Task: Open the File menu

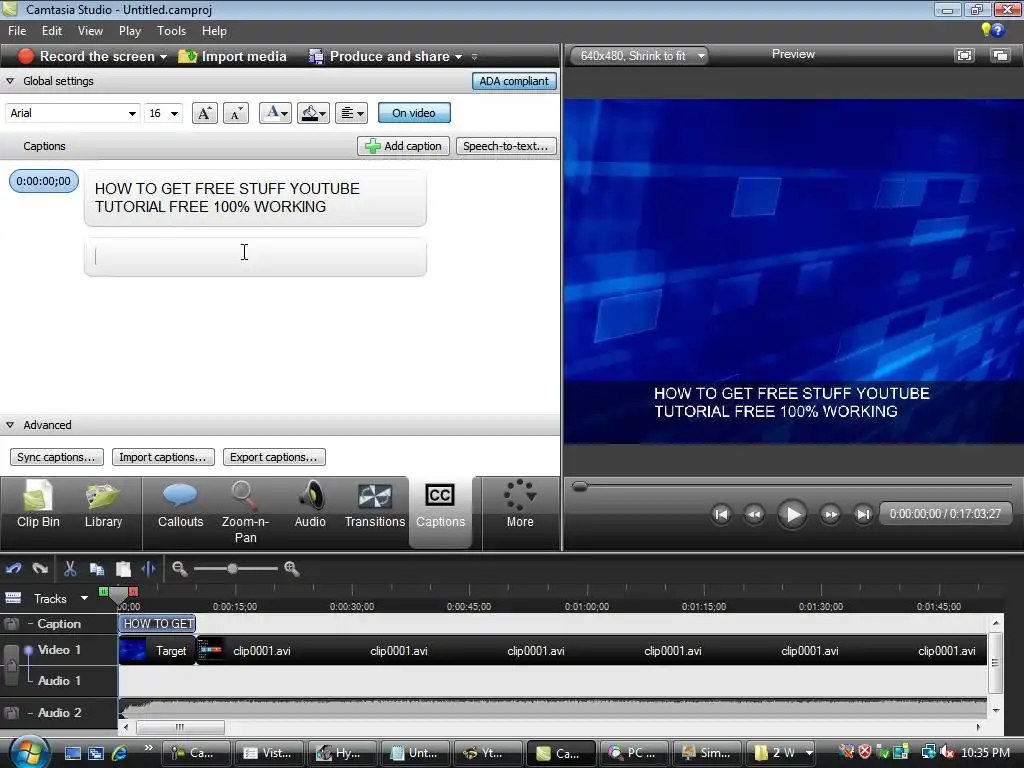Action: [17, 31]
